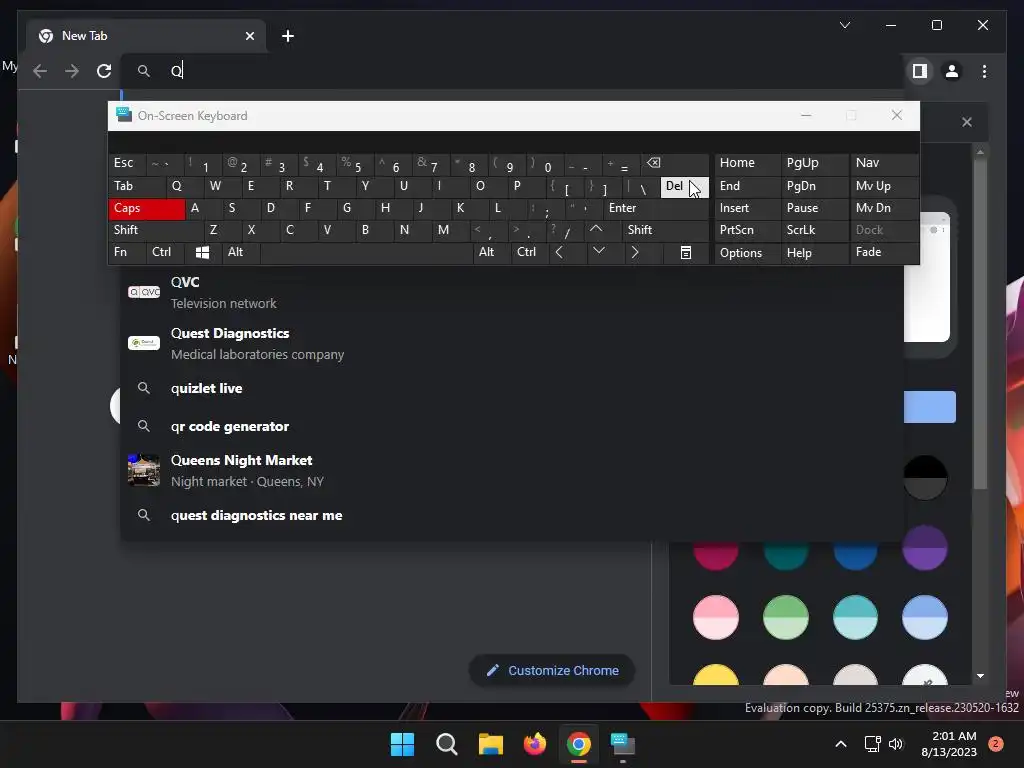Click the Chrome forward arrow
Viewport: 1024px width, 768px height.
72,71
